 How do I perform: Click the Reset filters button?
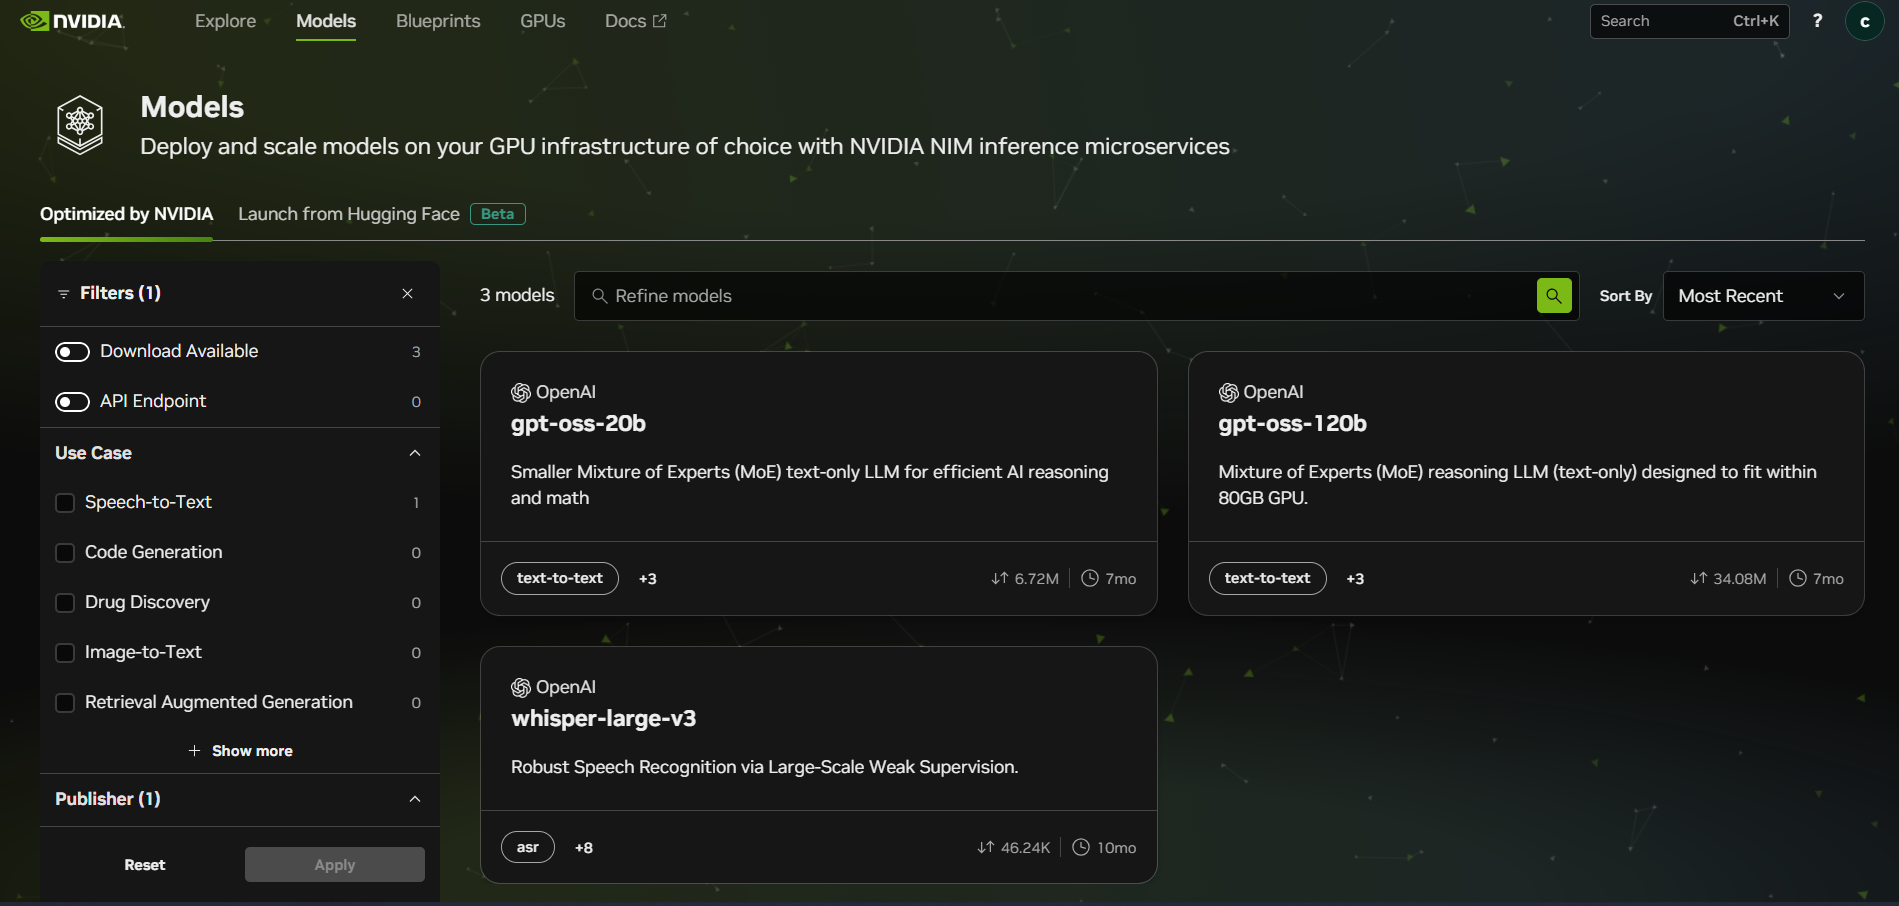click(x=145, y=865)
